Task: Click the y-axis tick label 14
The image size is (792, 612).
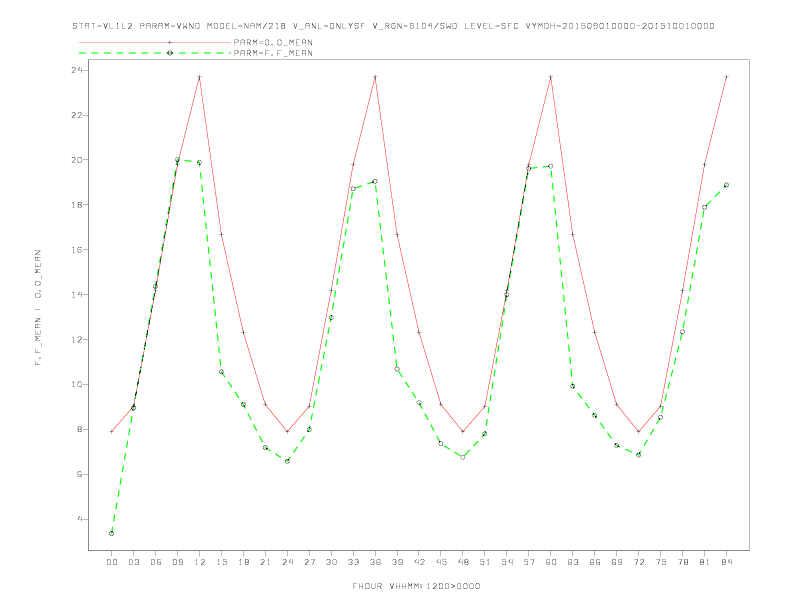Action: pos(77,295)
